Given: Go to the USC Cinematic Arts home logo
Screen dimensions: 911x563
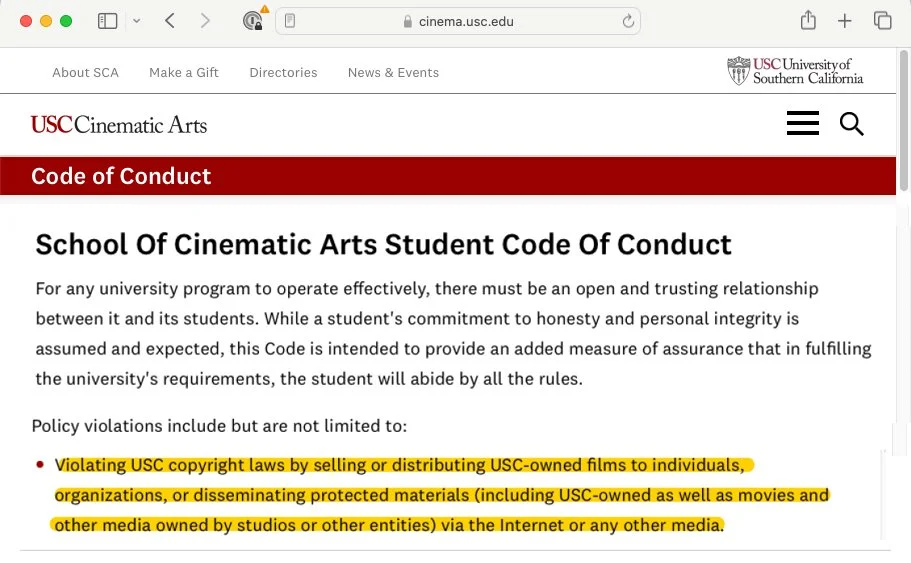Looking at the screenshot, I should coord(119,125).
